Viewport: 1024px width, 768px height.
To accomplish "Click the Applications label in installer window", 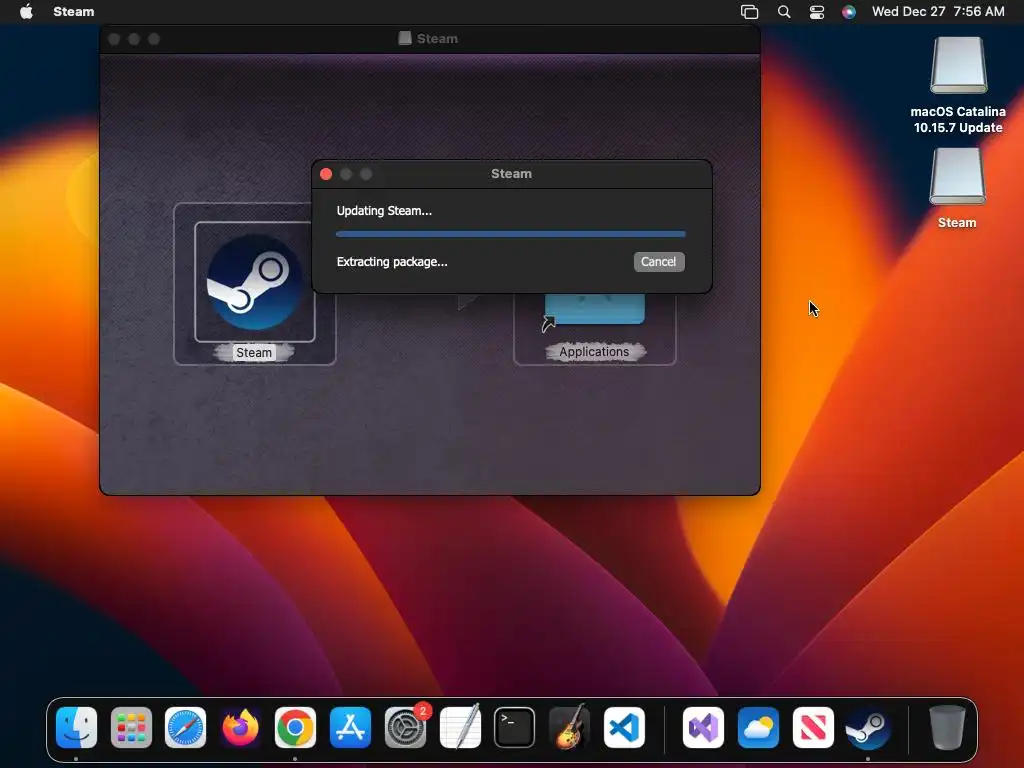I will pyautogui.click(x=594, y=352).
